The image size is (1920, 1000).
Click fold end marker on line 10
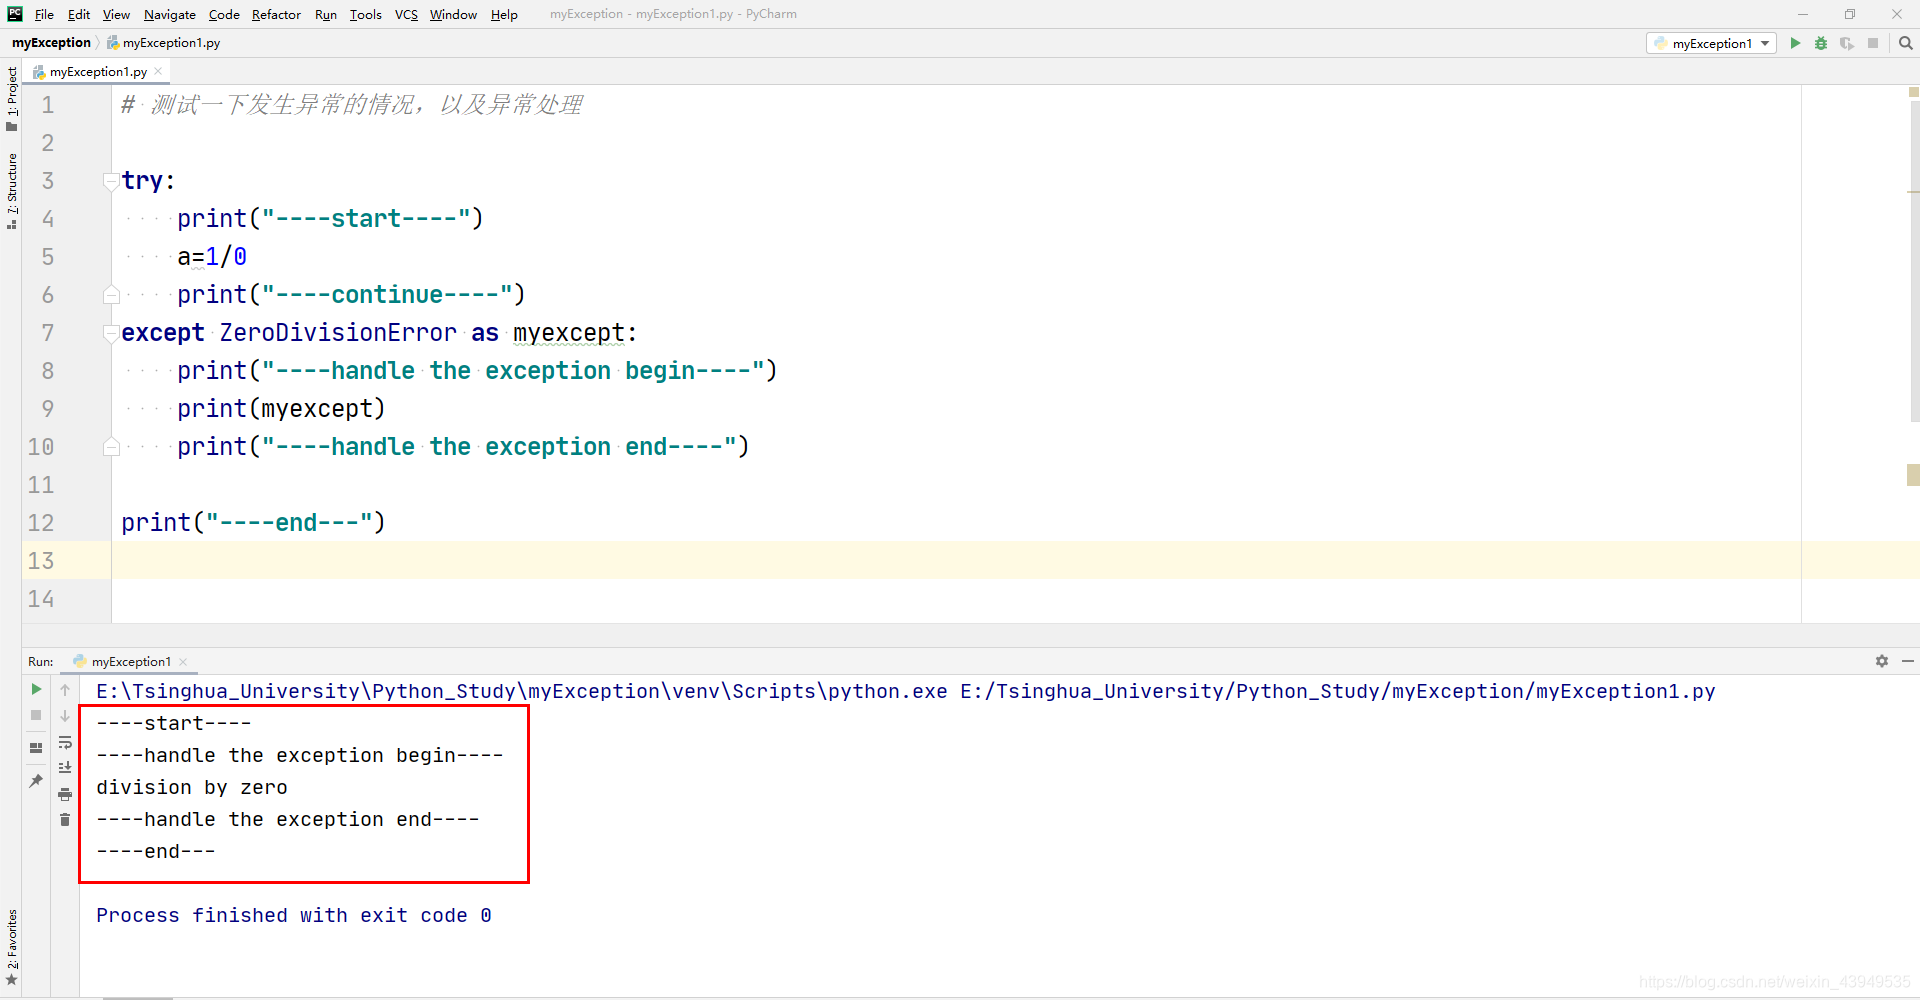point(111,447)
